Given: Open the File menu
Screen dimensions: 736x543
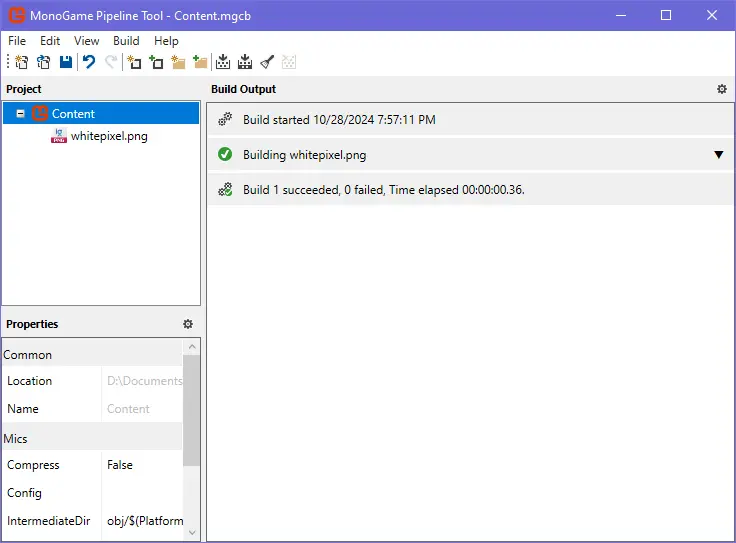Looking at the screenshot, I should [17, 41].
